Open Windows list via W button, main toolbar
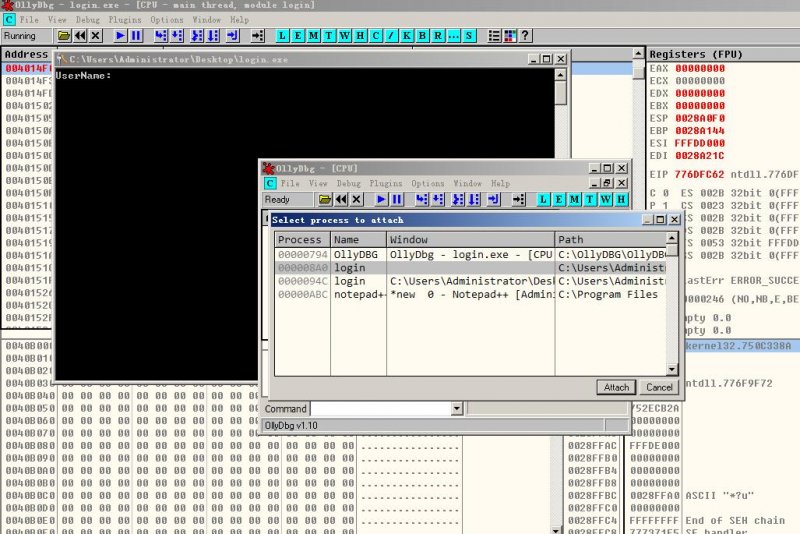This screenshot has width=800, height=534. click(344, 36)
